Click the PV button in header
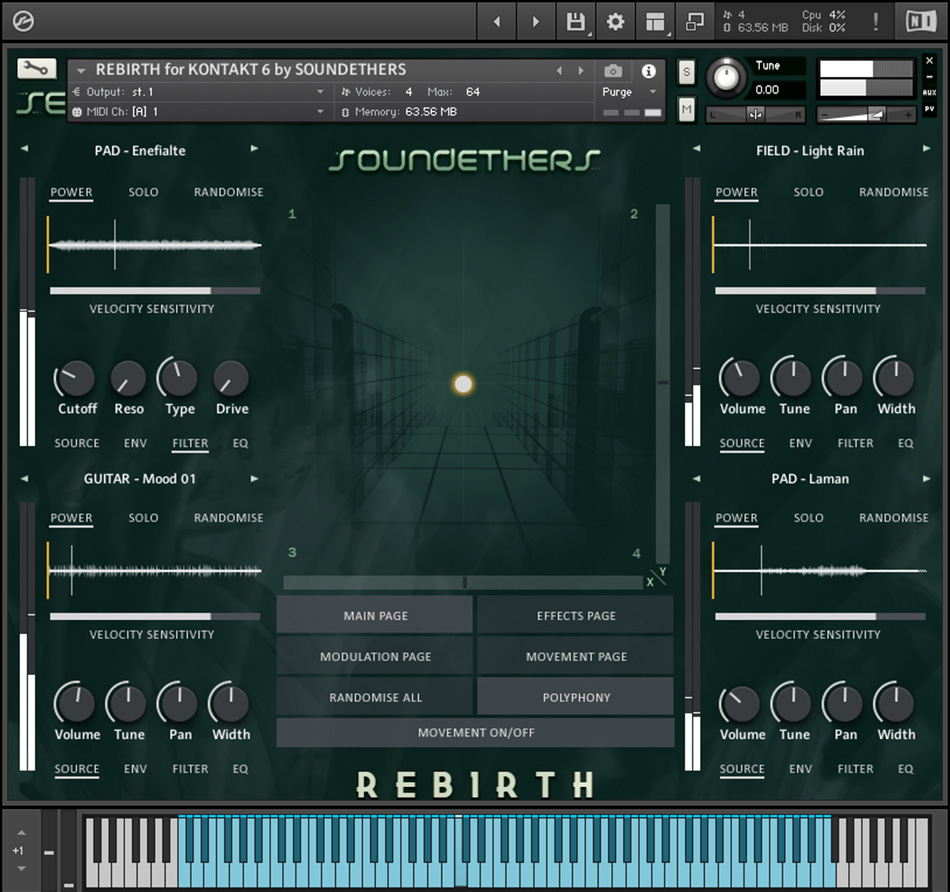Viewport: 950px width, 892px height. [929, 109]
